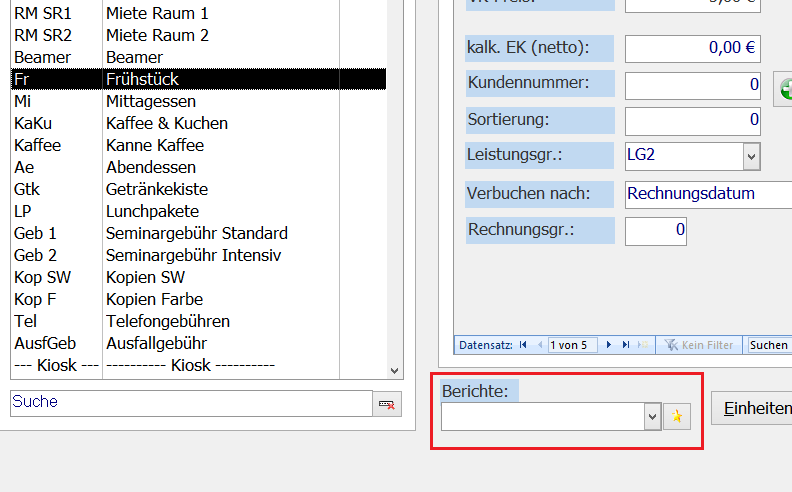Clear the search with the Suche reset icon
Screen dimensions: 792x492
click(x=385, y=403)
